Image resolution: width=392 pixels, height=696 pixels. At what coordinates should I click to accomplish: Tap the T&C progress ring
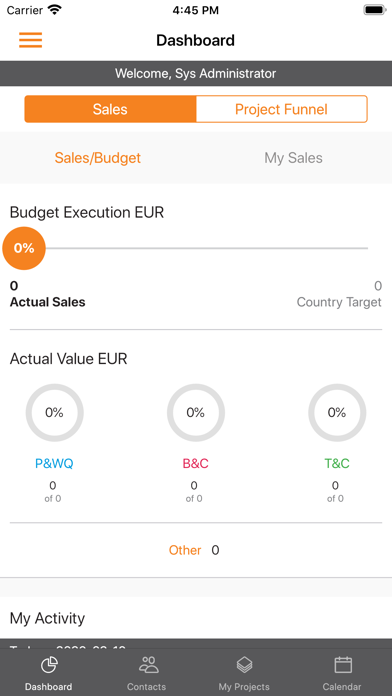pyautogui.click(x=337, y=413)
